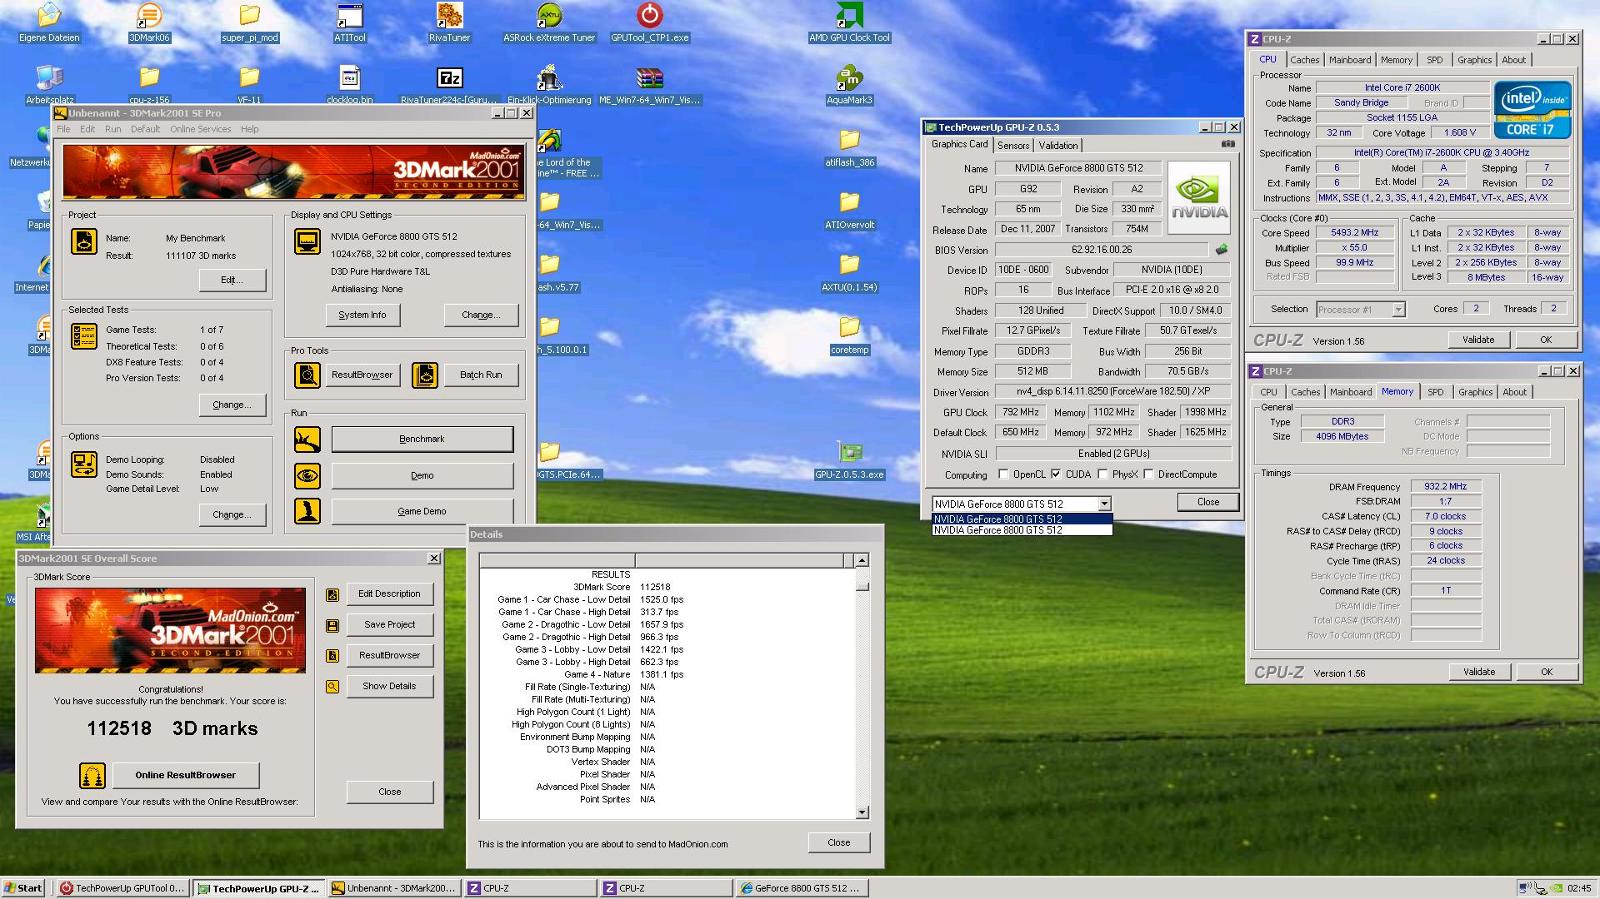
Task: Click the Game Demo button
Action: click(x=422, y=511)
